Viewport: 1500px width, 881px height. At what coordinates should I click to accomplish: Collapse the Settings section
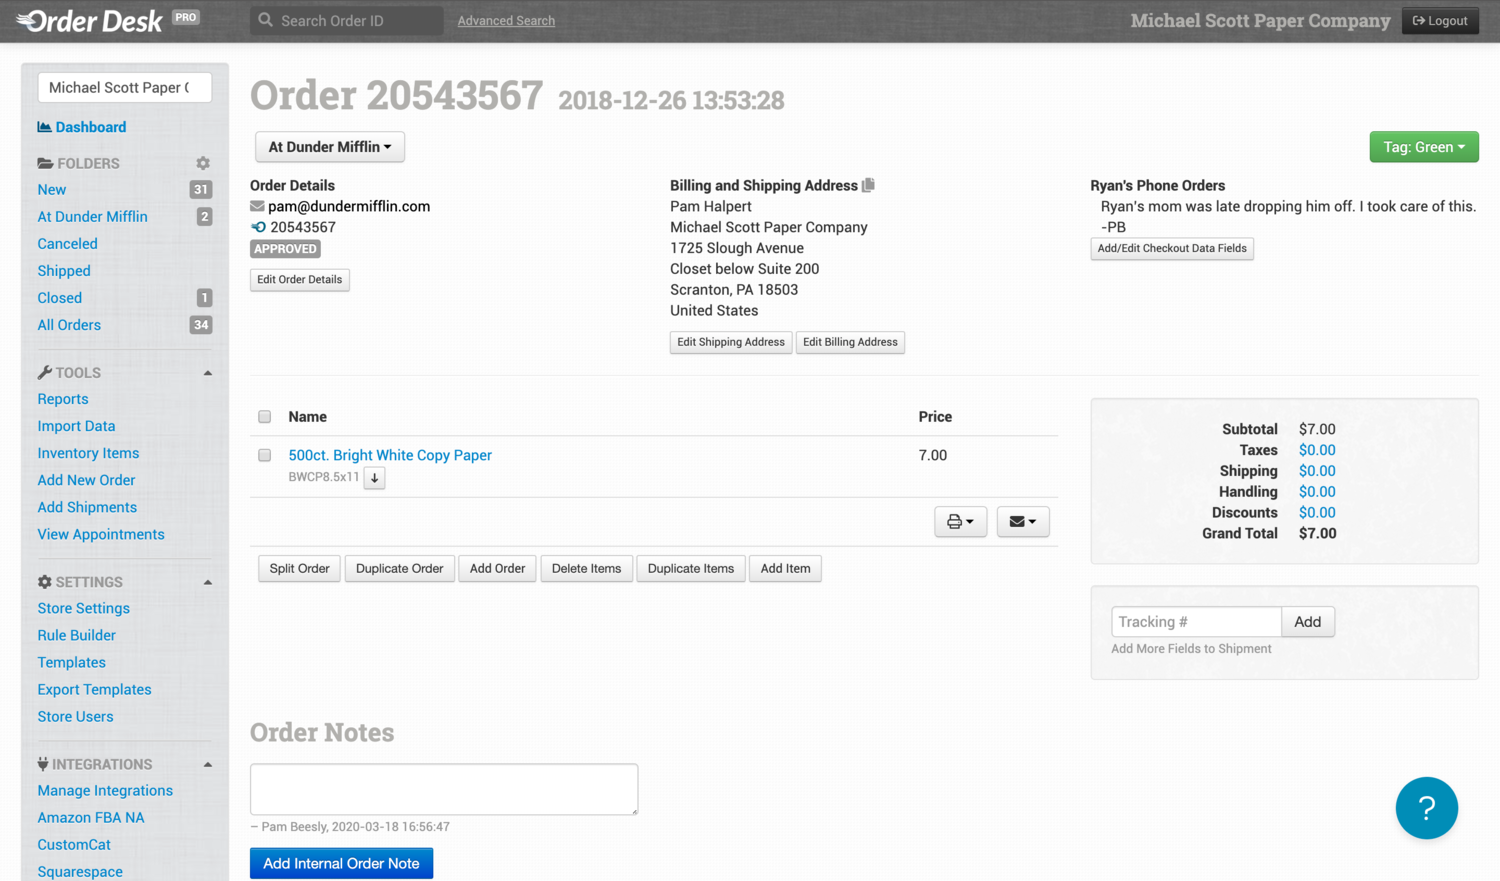pyautogui.click(x=208, y=582)
